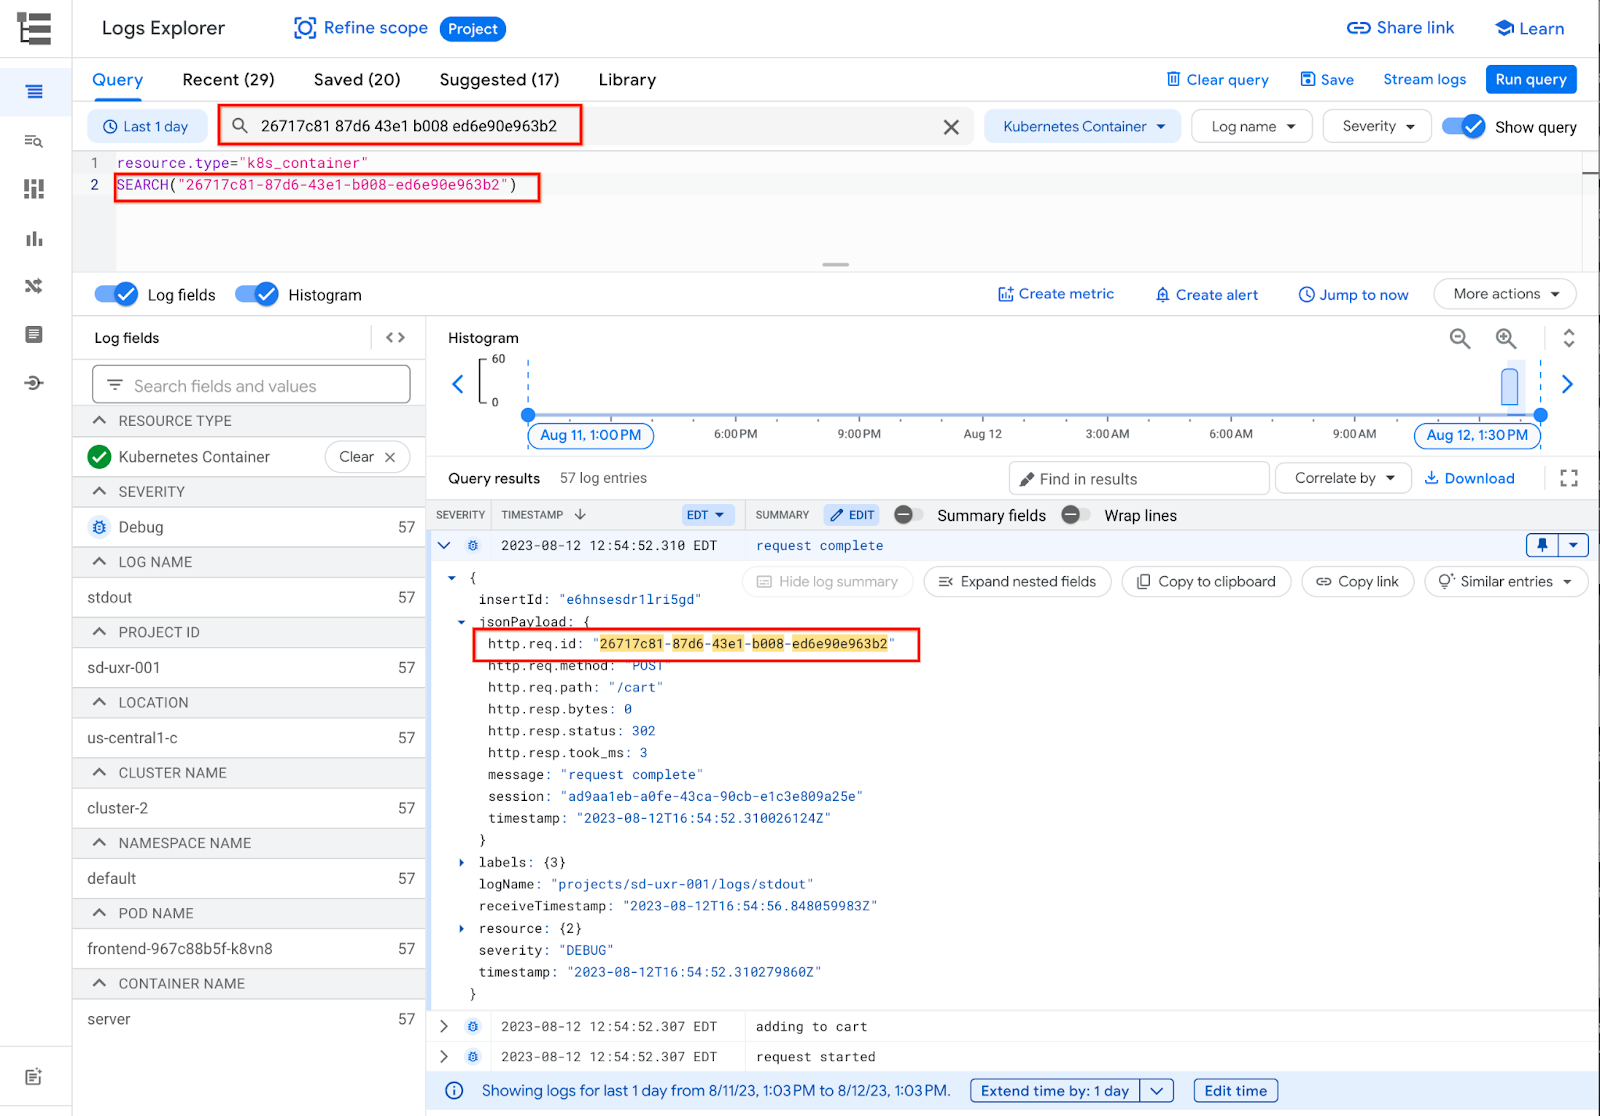
Task: Open the Kubernetes Container resource dropdown
Action: 1083,127
